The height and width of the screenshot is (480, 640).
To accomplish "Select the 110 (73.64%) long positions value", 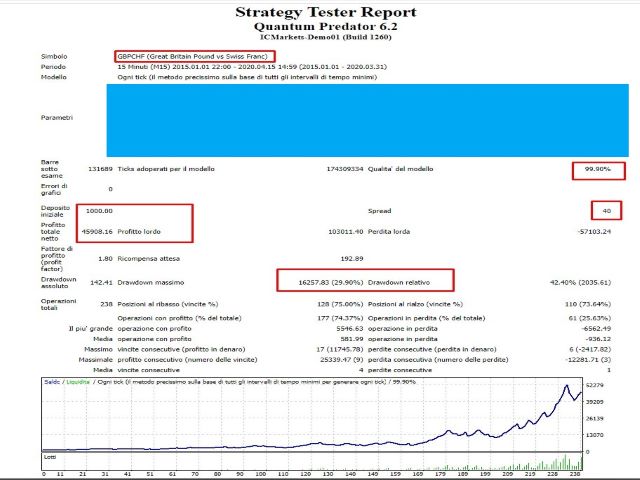I will [588, 304].
